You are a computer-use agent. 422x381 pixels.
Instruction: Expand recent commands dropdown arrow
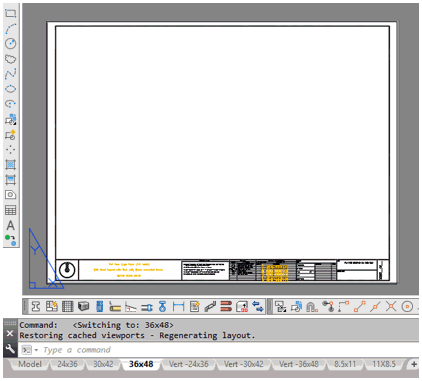[36, 350]
